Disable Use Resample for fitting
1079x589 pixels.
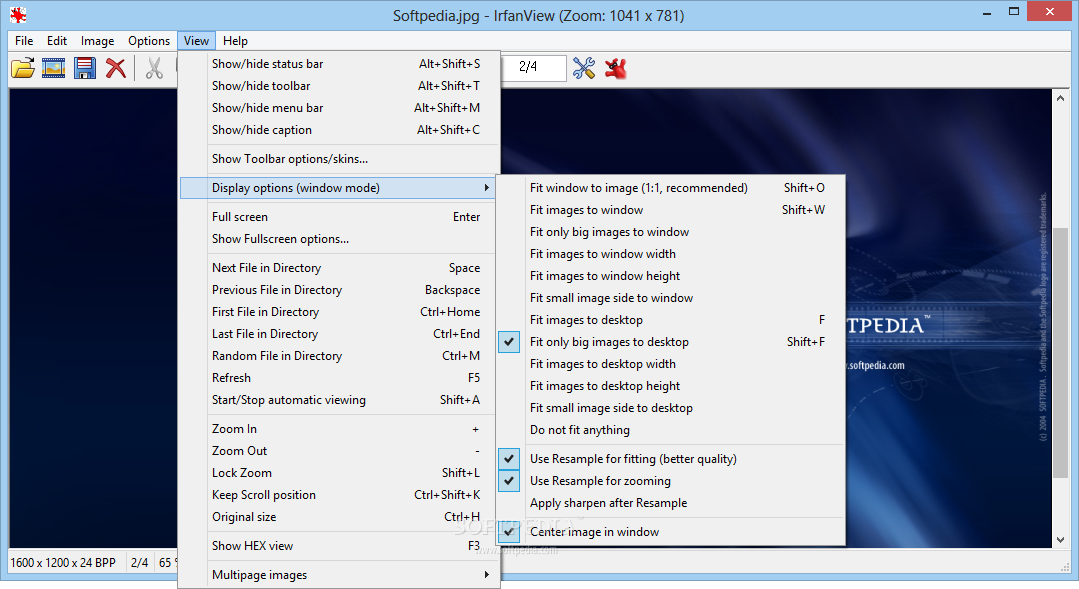tap(671, 459)
